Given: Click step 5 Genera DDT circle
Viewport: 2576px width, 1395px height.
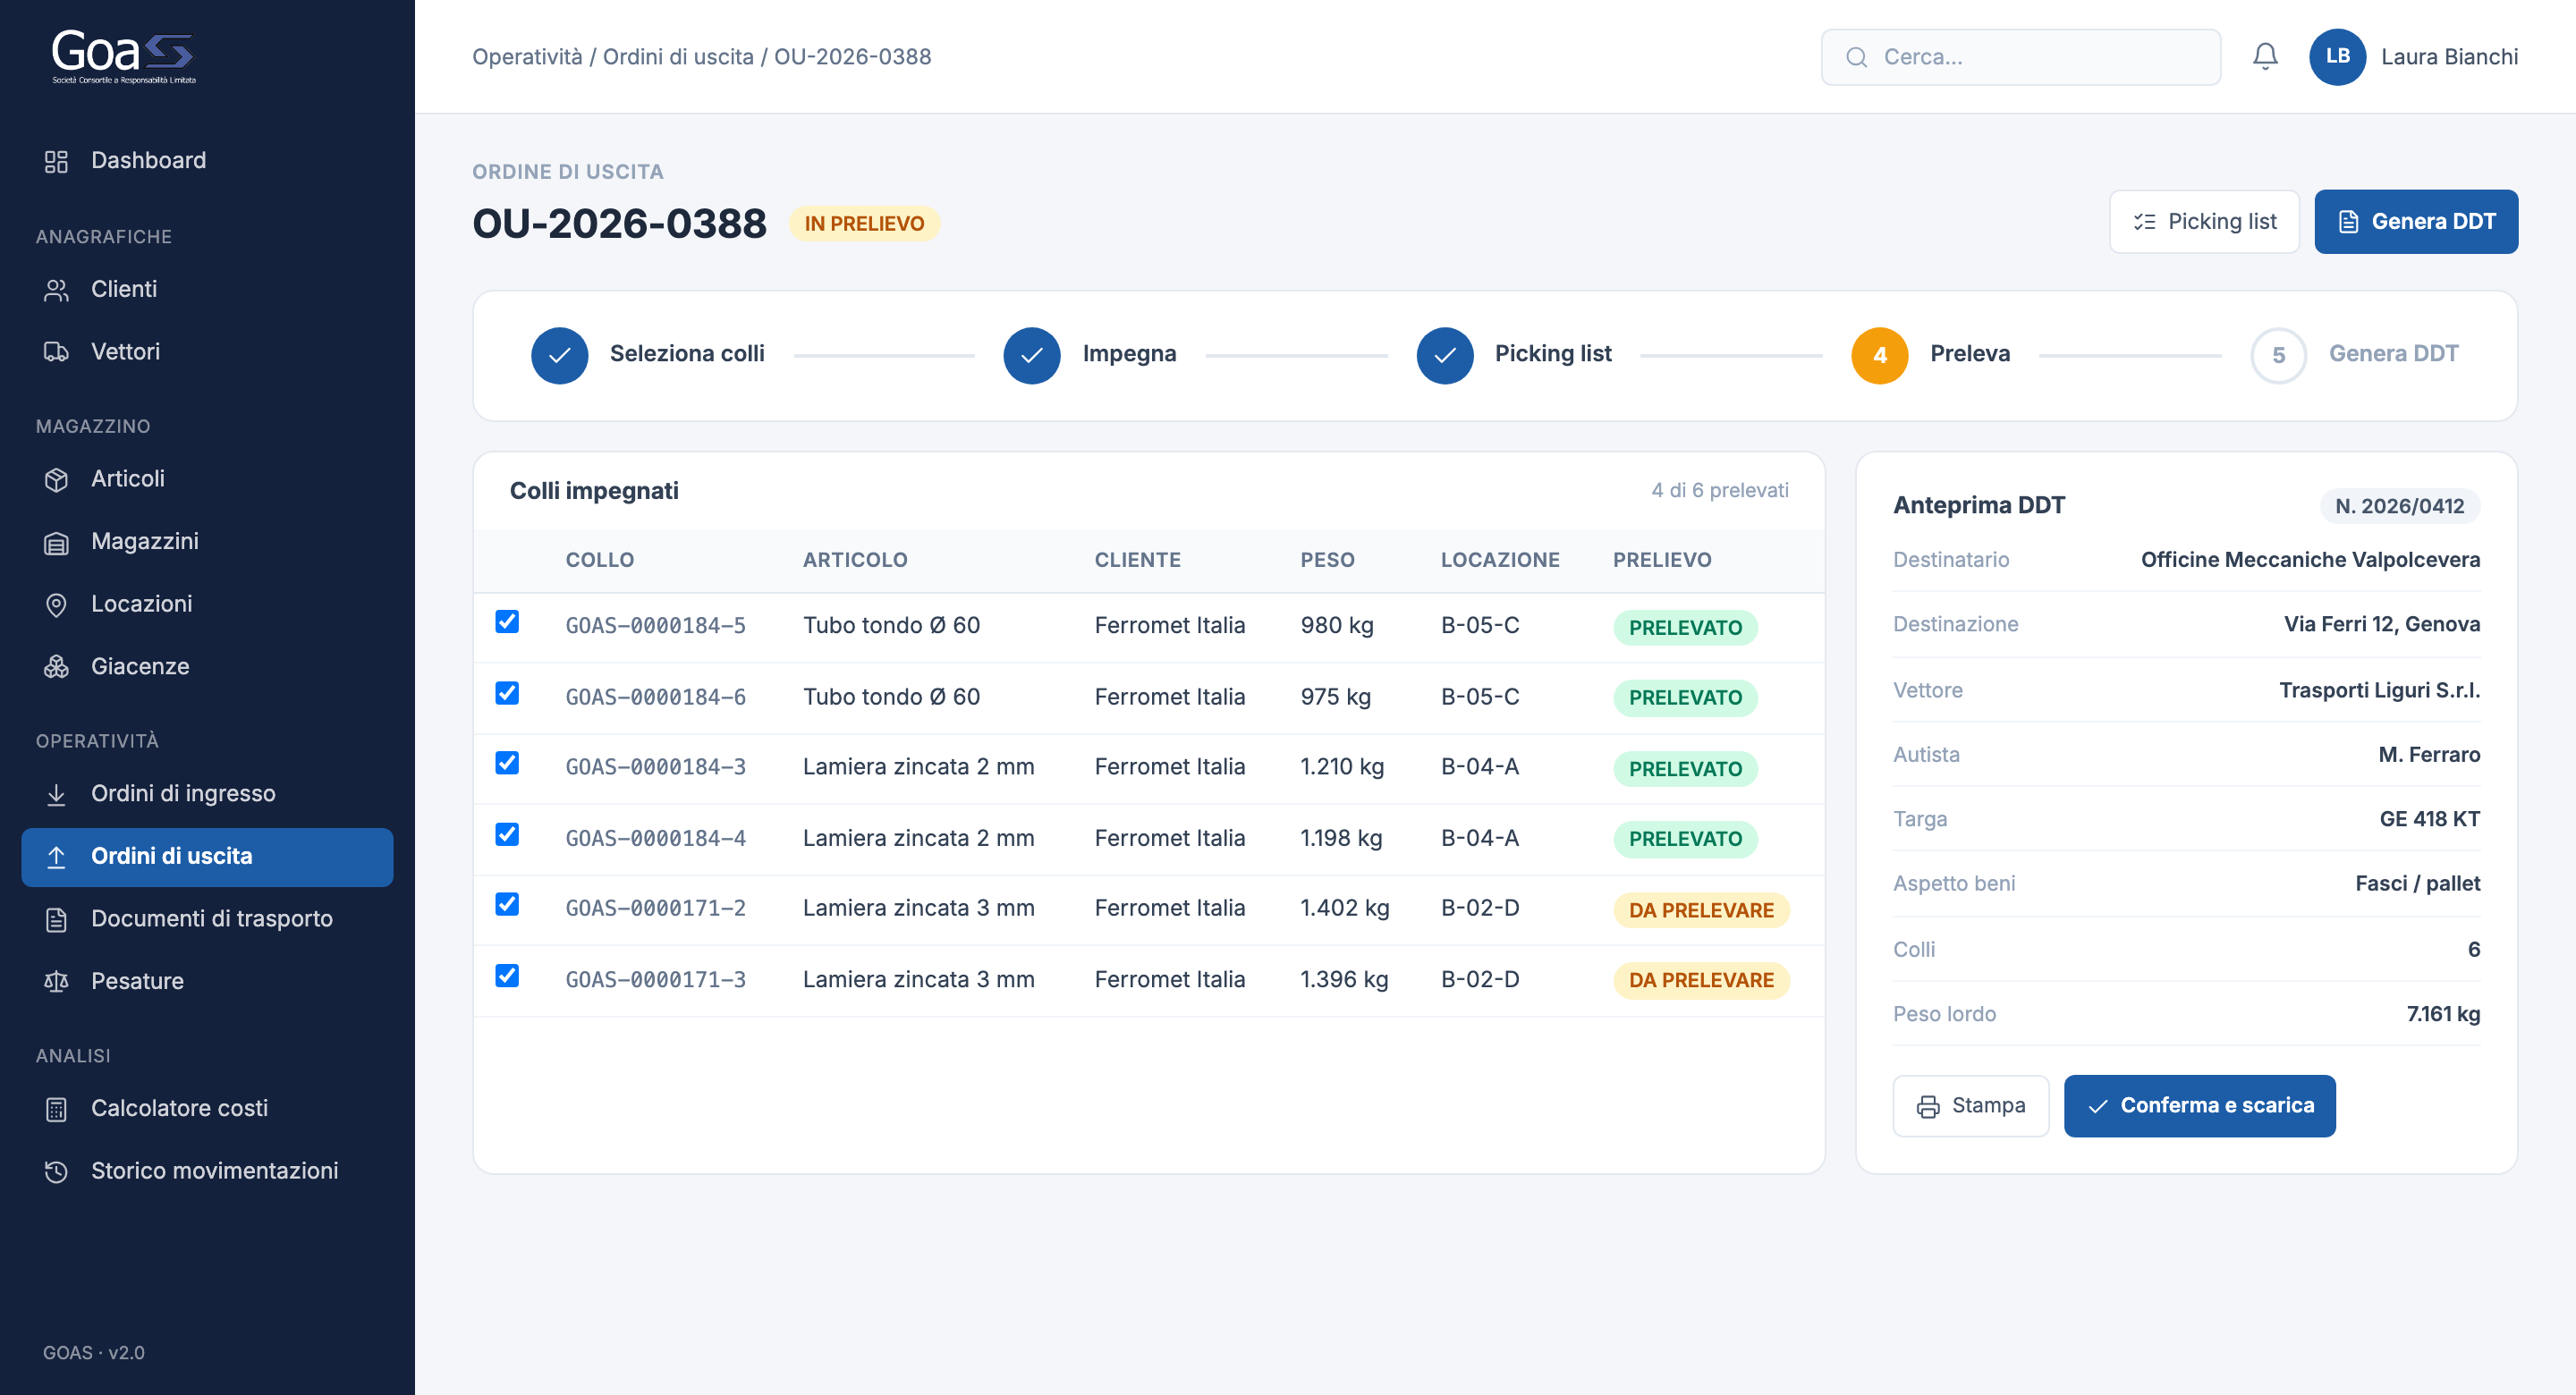Looking at the screenshot, I should click(x=2278, y=355).
